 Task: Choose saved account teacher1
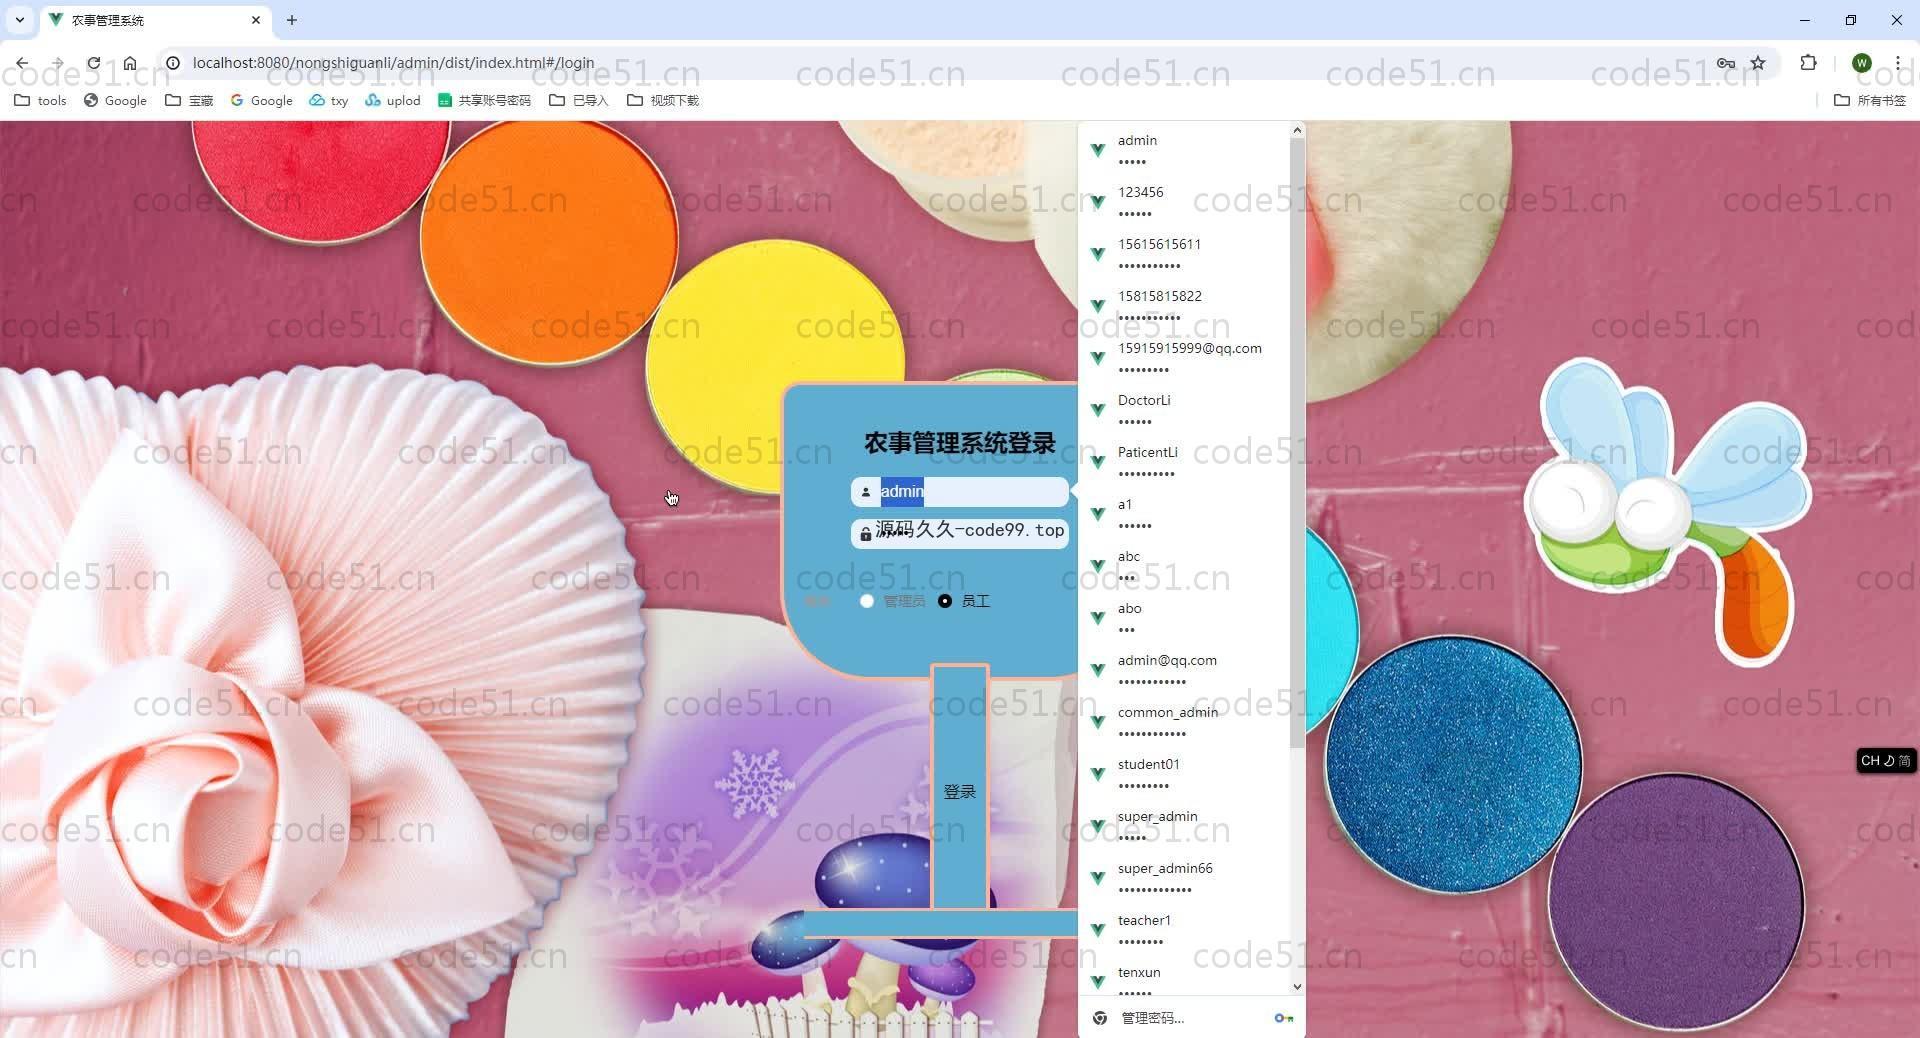tap(1184, 930)
